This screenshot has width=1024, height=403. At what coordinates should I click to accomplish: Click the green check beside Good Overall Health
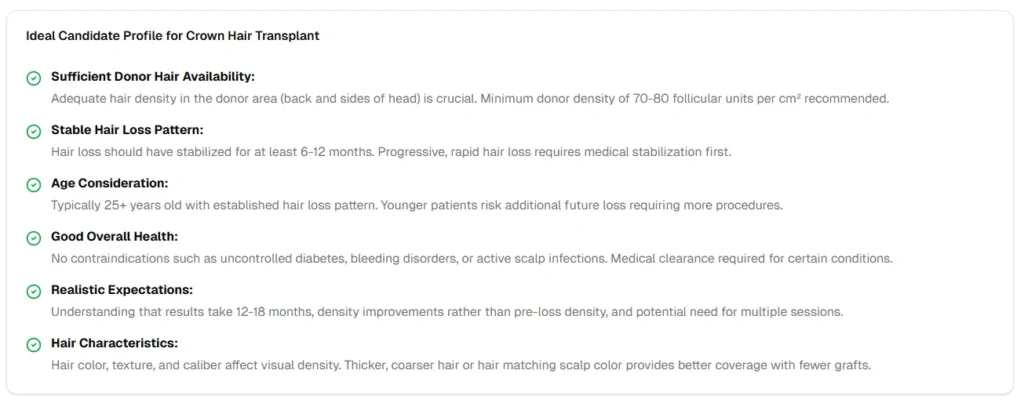[x=33, y=238]
